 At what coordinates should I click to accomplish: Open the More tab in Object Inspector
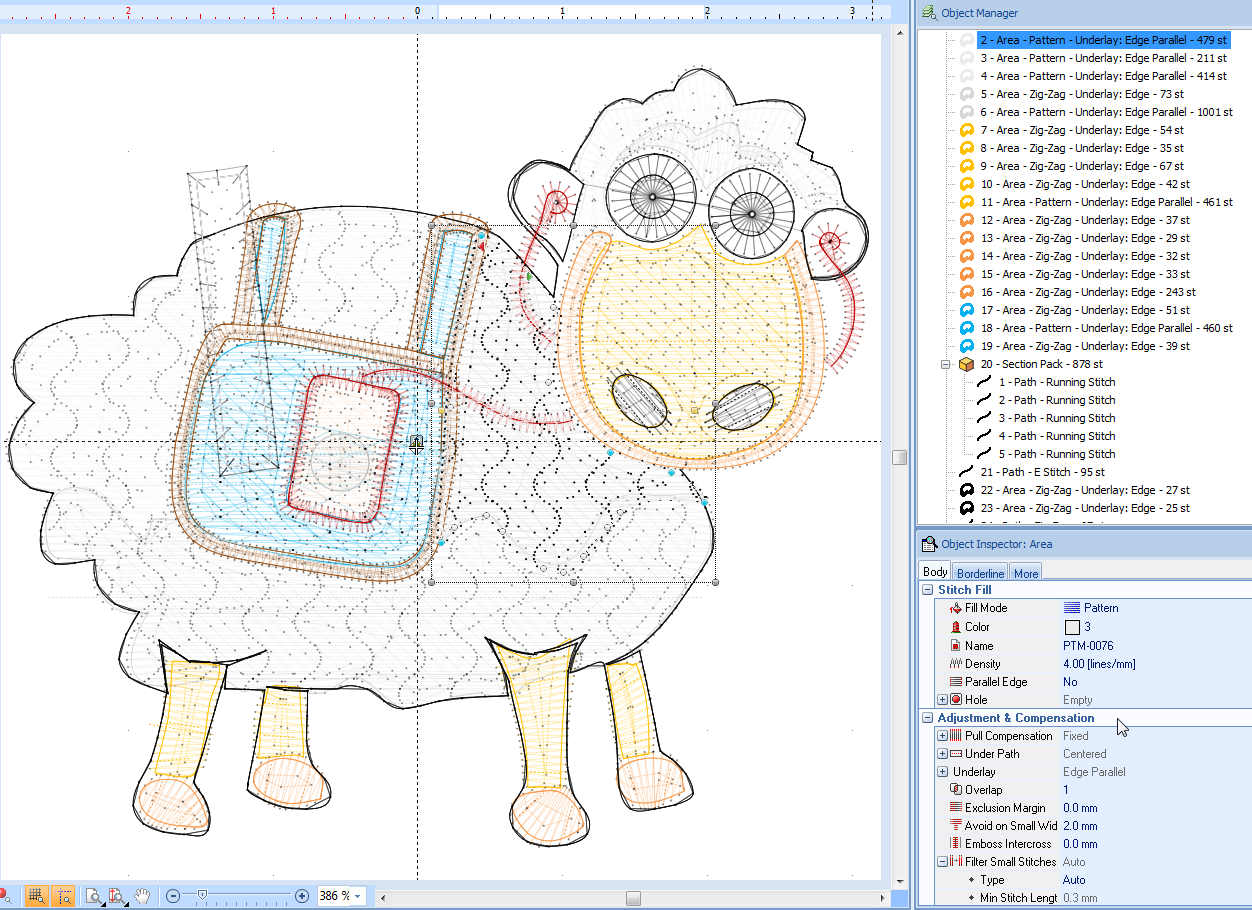(1025, 572)
